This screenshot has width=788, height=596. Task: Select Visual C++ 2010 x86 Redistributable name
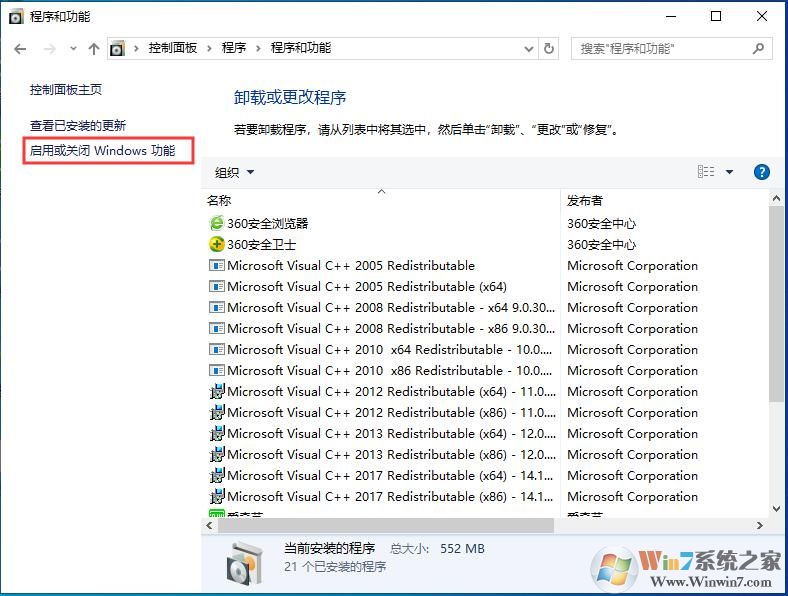[x=389, y=370]
